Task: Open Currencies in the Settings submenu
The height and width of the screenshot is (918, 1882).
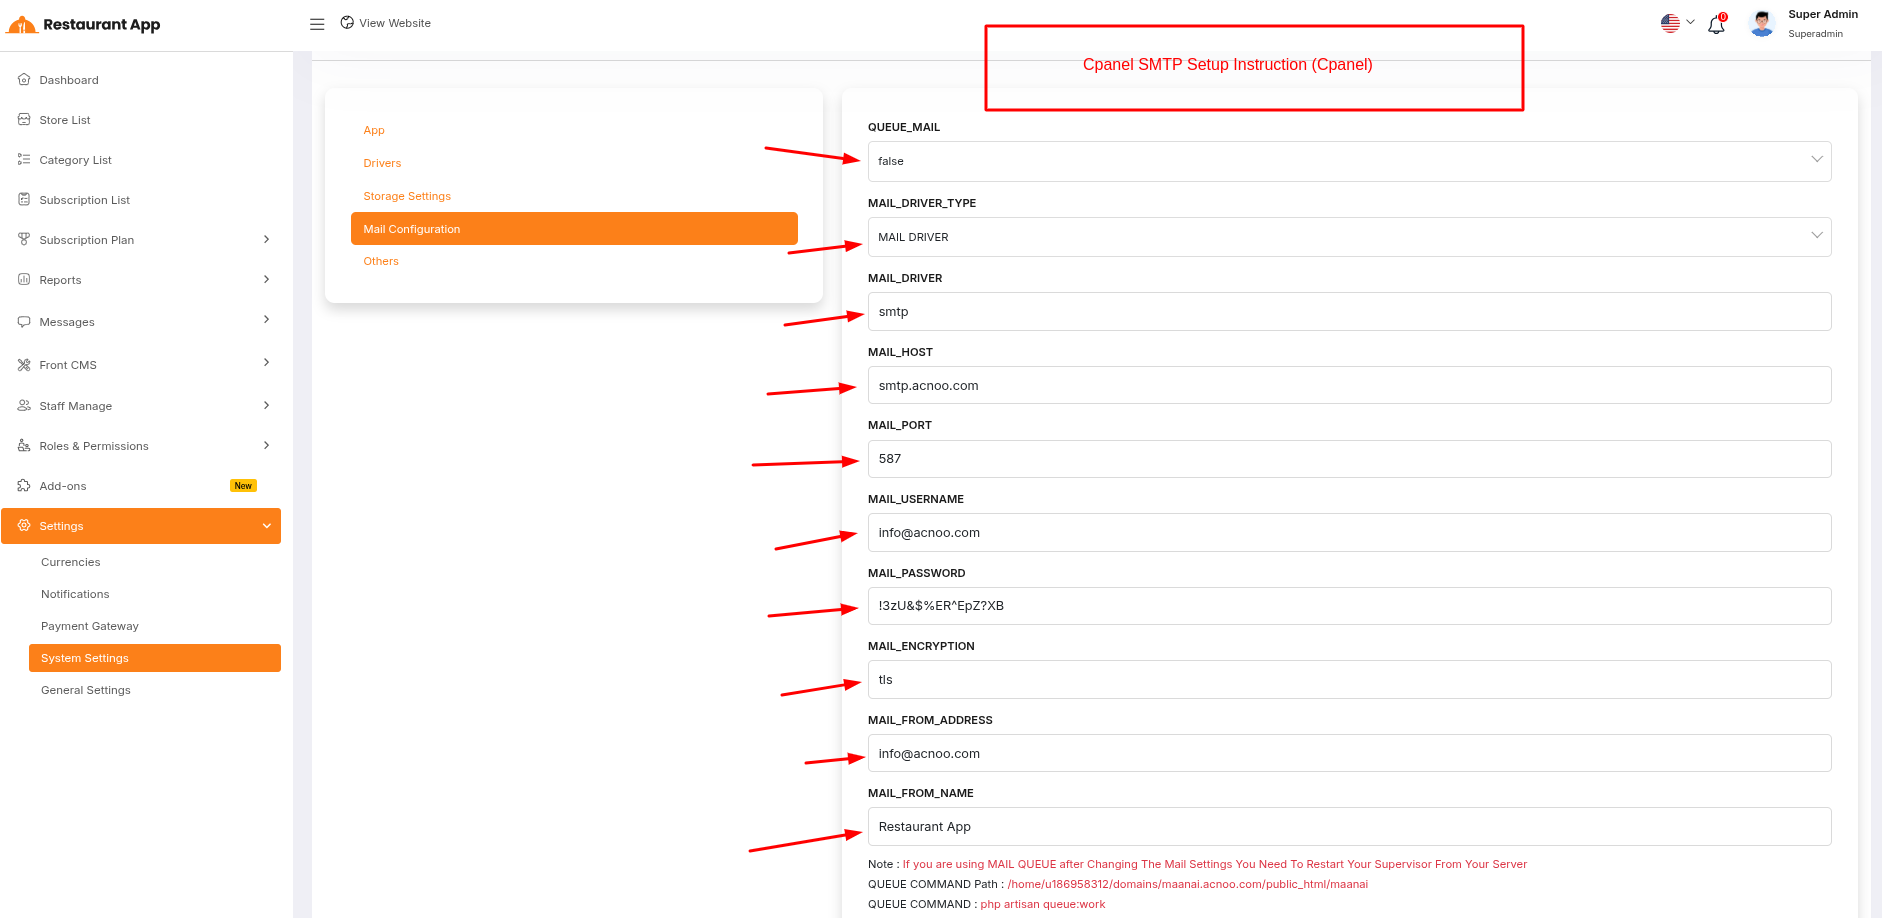Action: [x=71, y=562]
